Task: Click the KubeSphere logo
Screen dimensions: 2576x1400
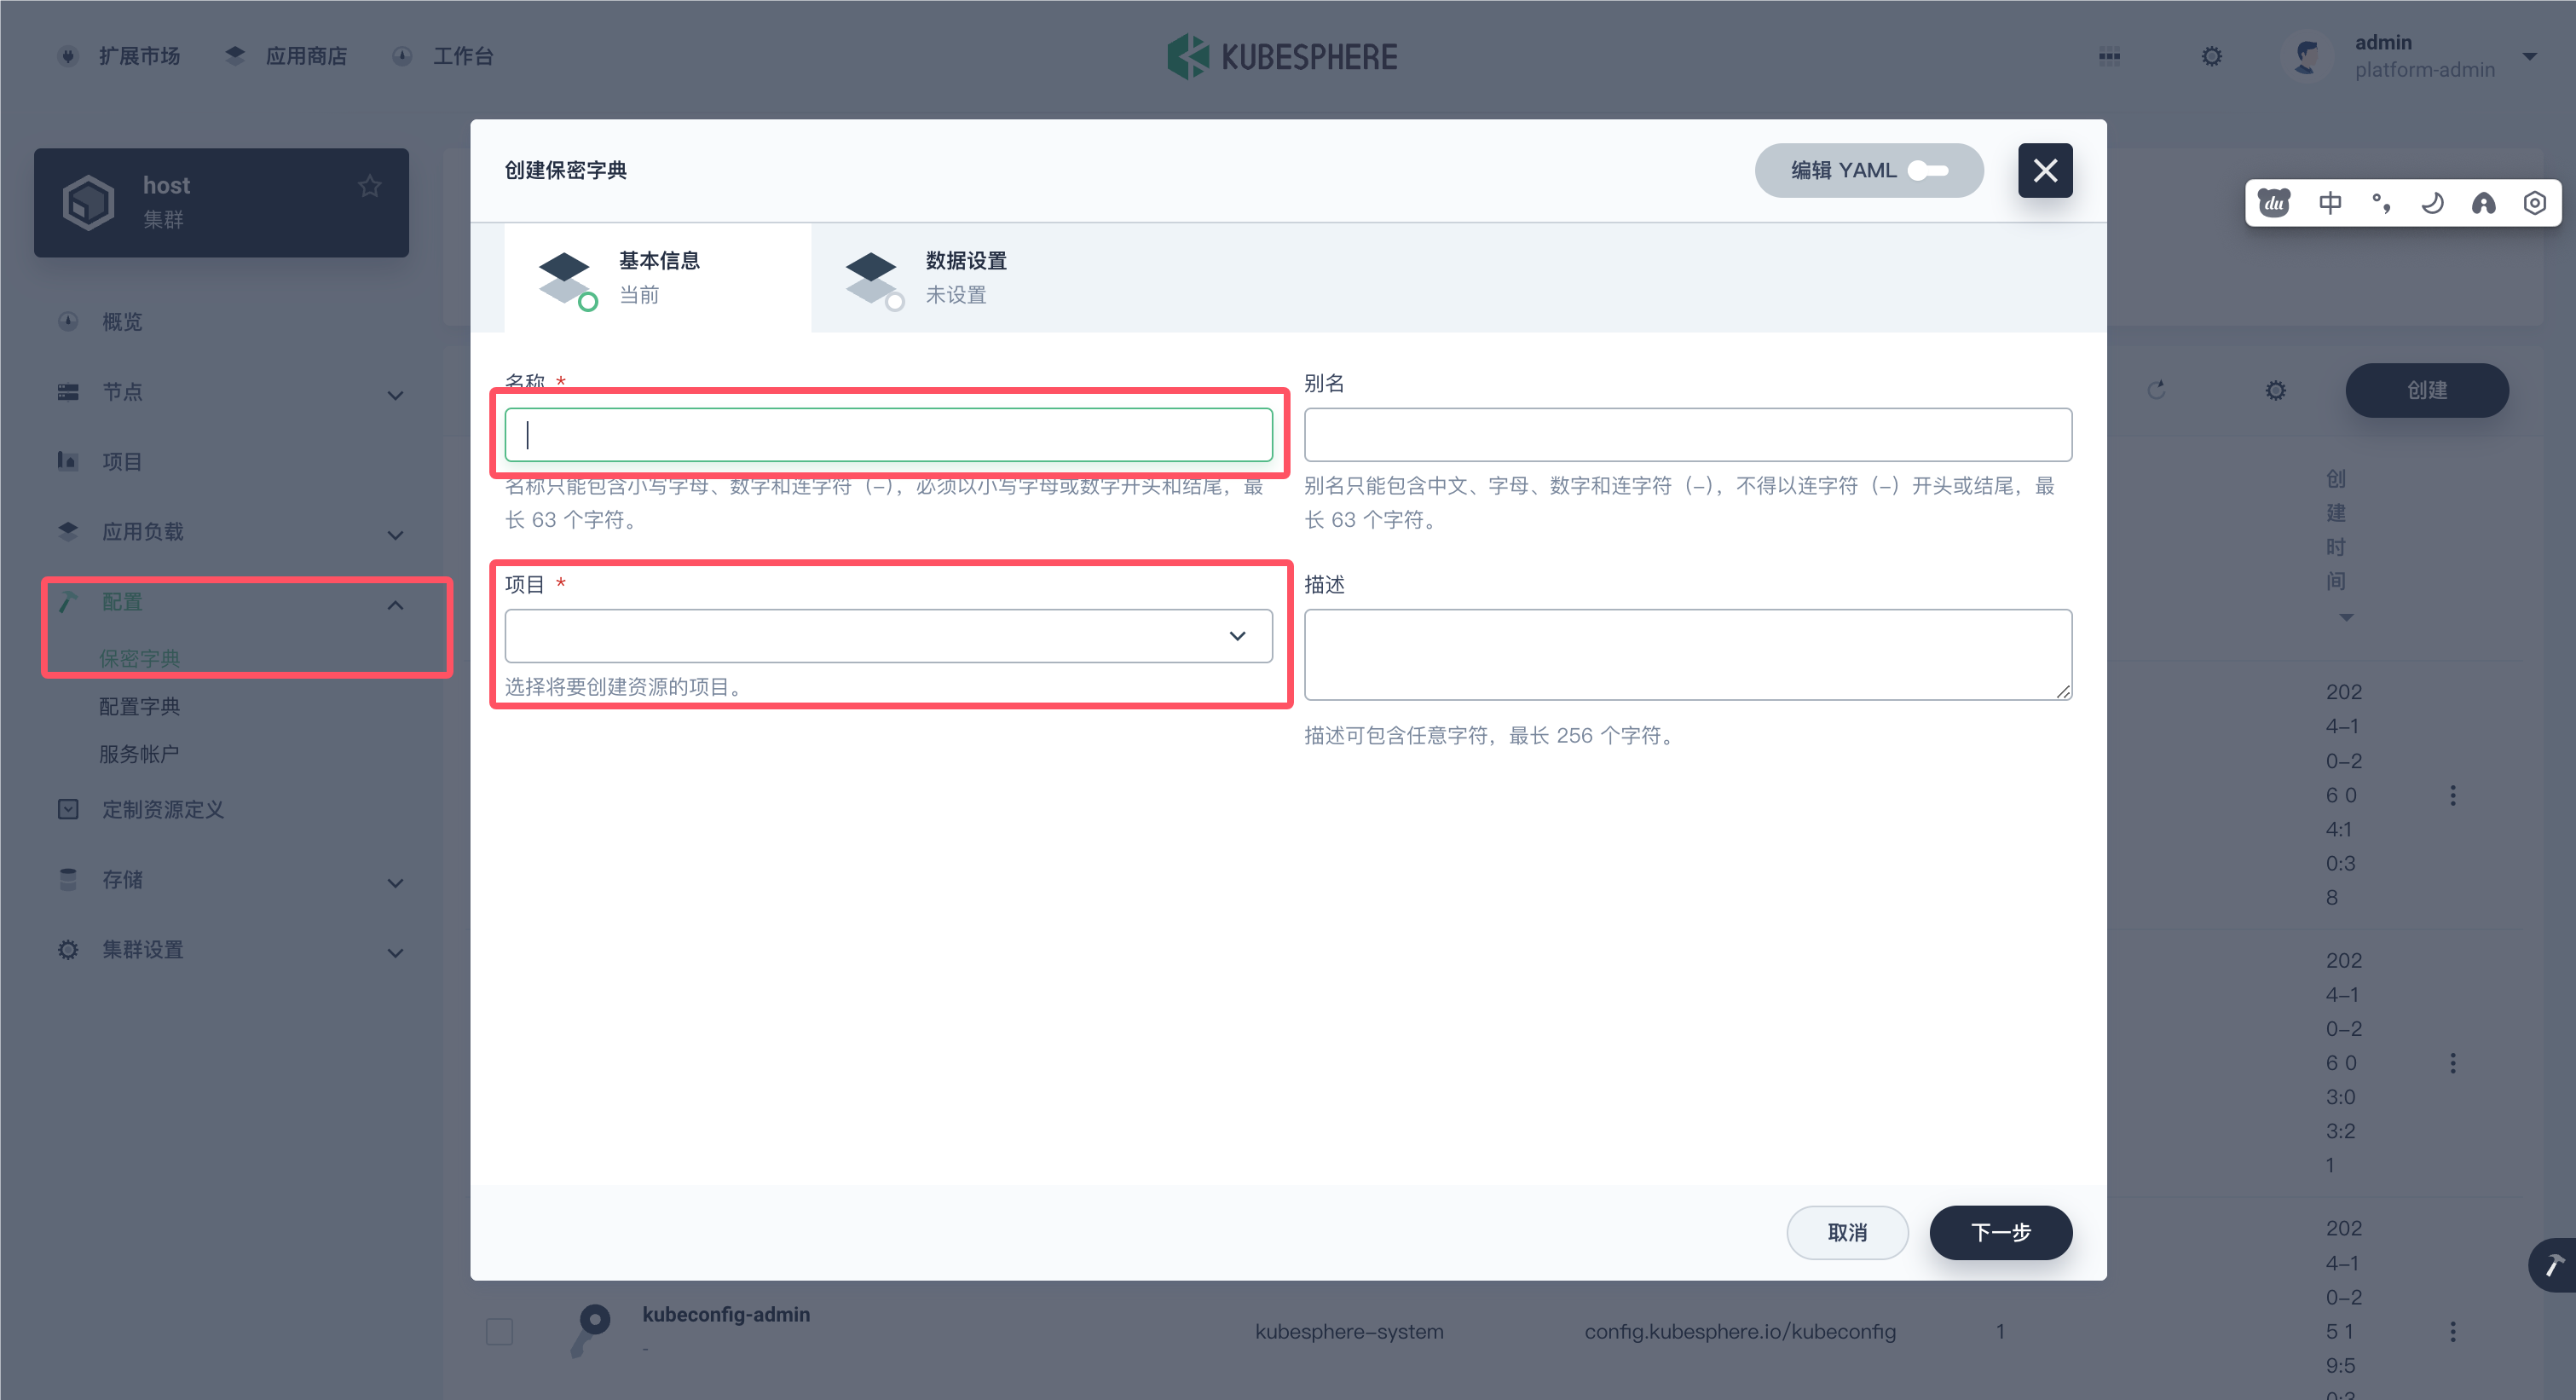Action: pyautogui.click(x=1283, y=56)
